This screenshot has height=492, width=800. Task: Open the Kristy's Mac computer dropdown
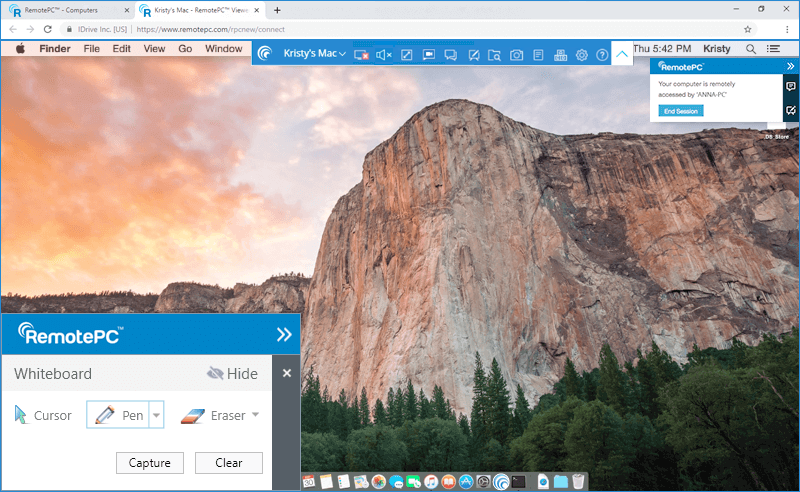[314, 53]
